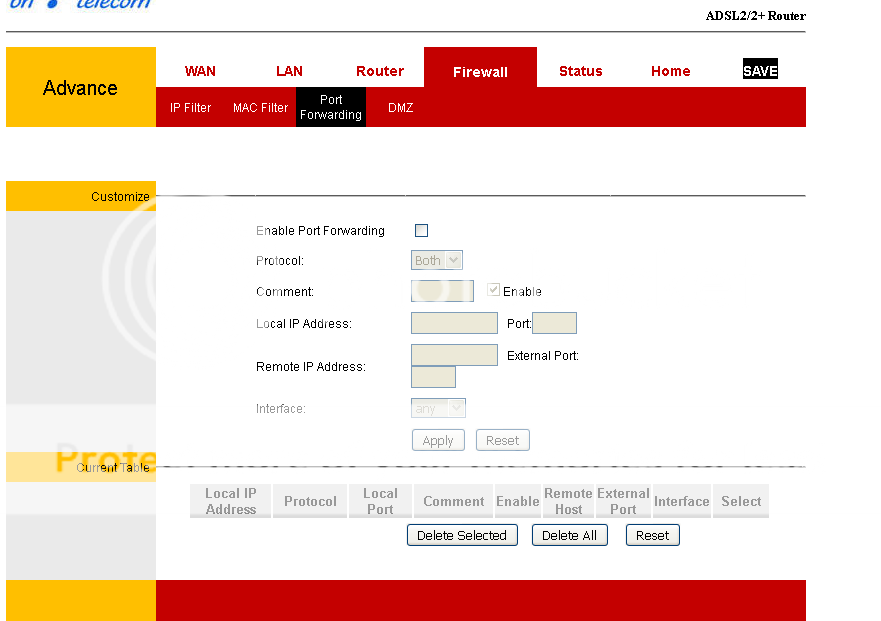Viewport: 881px width, 621px height.
Task: Switch to the Router tab
Action: coord(380,71)
